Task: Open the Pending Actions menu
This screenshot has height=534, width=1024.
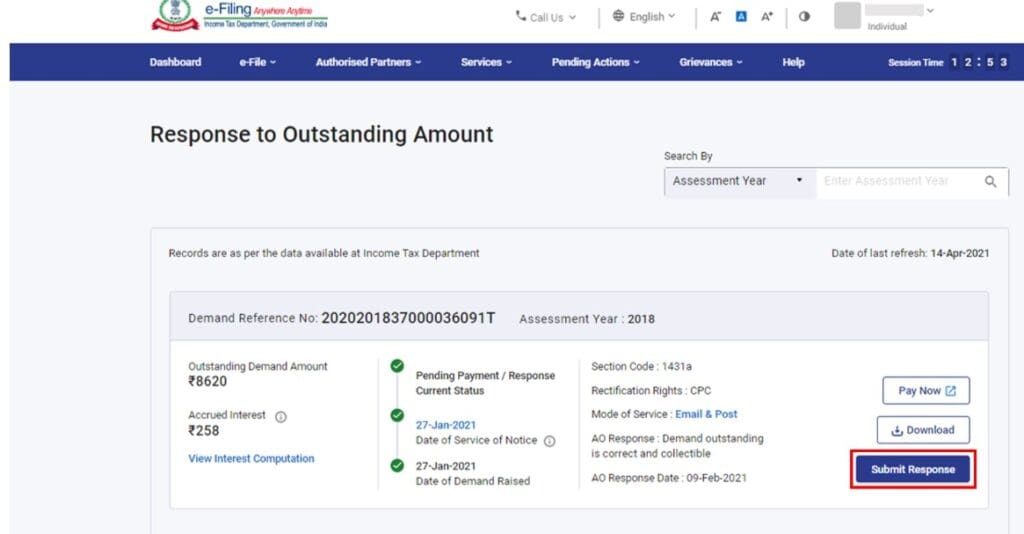Action: (595, 62)
